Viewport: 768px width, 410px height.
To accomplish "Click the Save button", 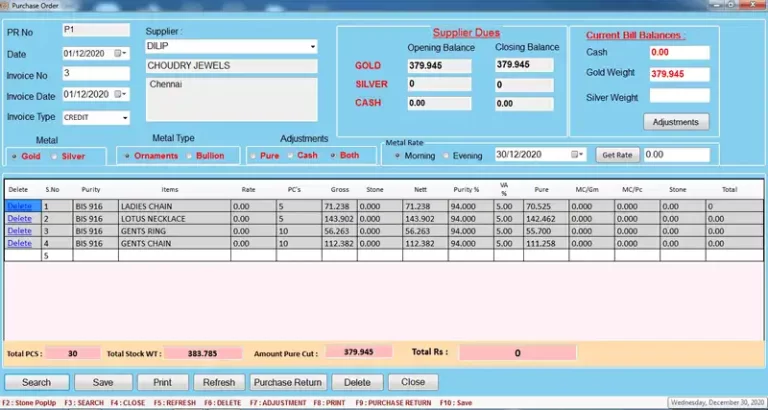I will tap(103, 382).
